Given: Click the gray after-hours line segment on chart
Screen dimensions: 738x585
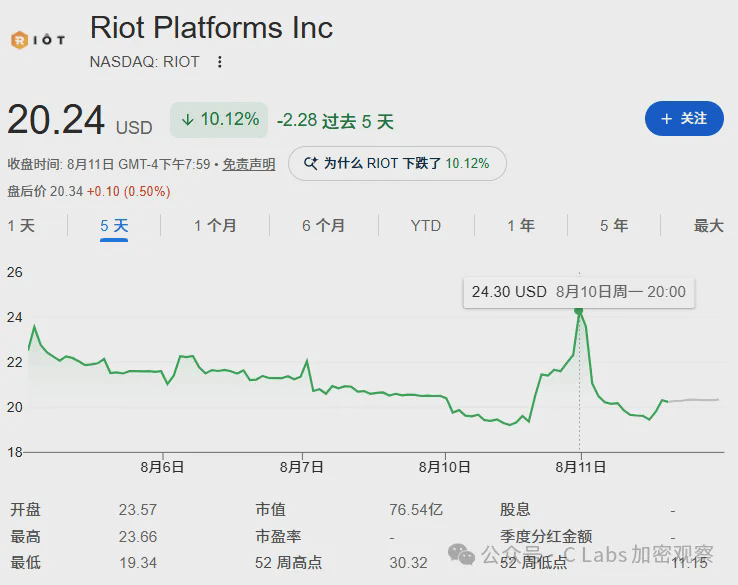Looking at the screenshot, I should (693, 400).
